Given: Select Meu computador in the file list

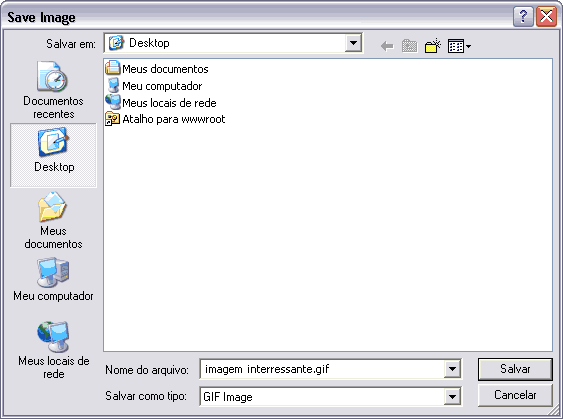Looking at the screenshot, I should tap(154, 85).
